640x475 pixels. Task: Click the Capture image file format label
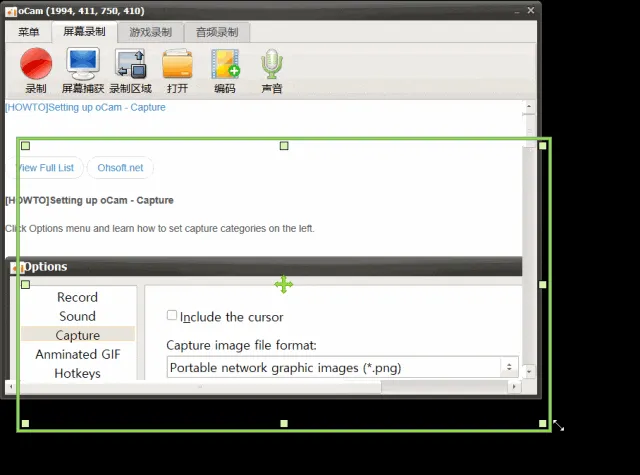coord(241,345)
